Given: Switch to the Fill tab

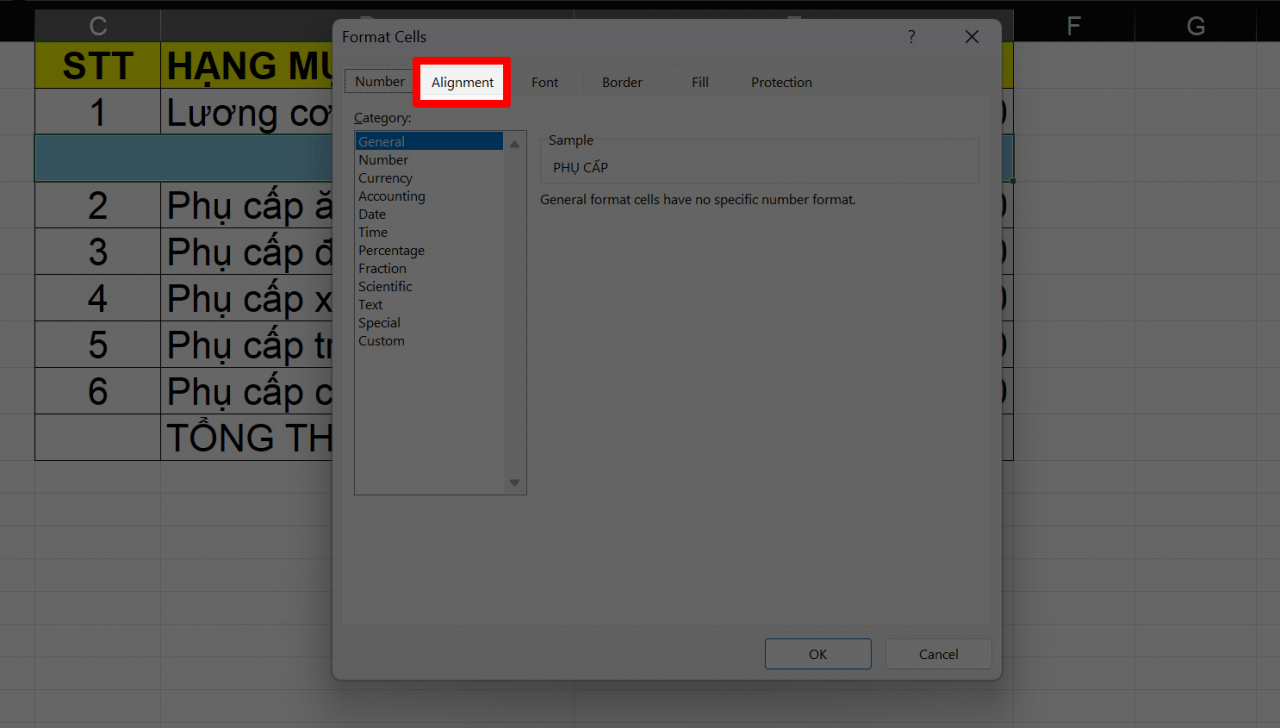Looking at the screenshot, I should (700, 82).
